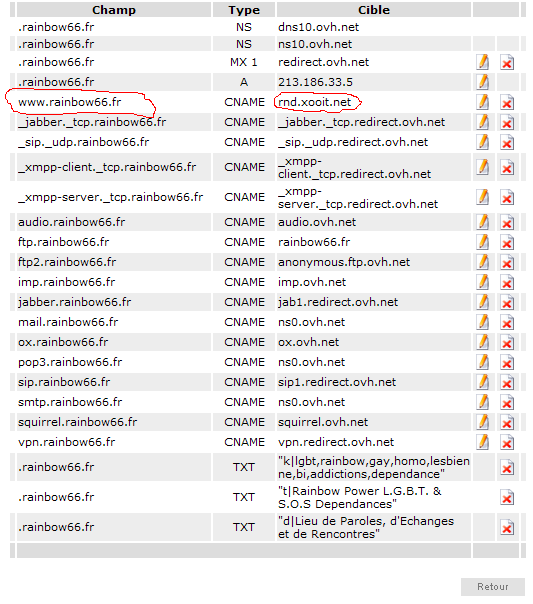Delete the ftp.rainbow66.fr record
533x604 pixels.
point(507,242)
